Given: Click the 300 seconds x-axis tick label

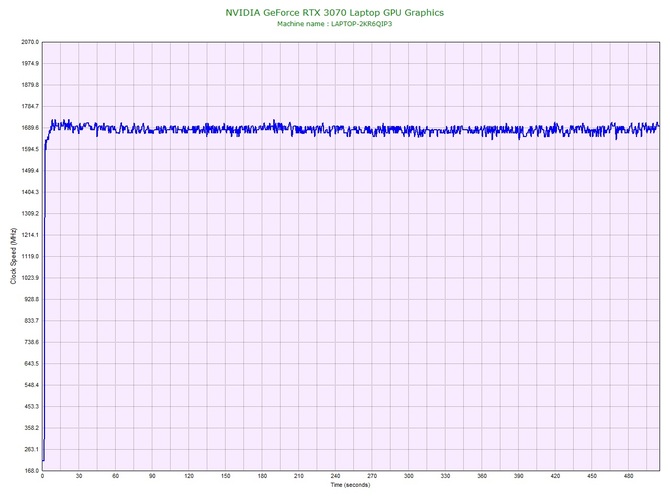Looking at the screenshot, I should 409,476.
